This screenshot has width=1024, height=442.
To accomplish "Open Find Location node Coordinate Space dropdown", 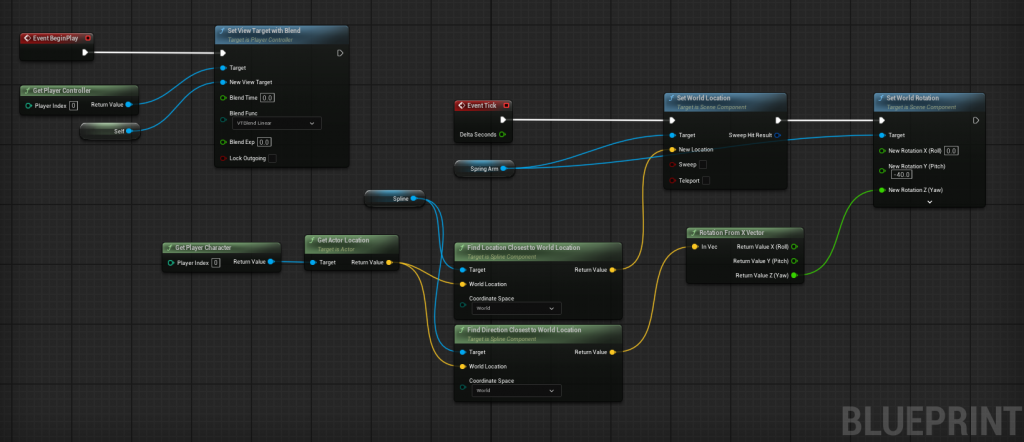I will (518, 309).
